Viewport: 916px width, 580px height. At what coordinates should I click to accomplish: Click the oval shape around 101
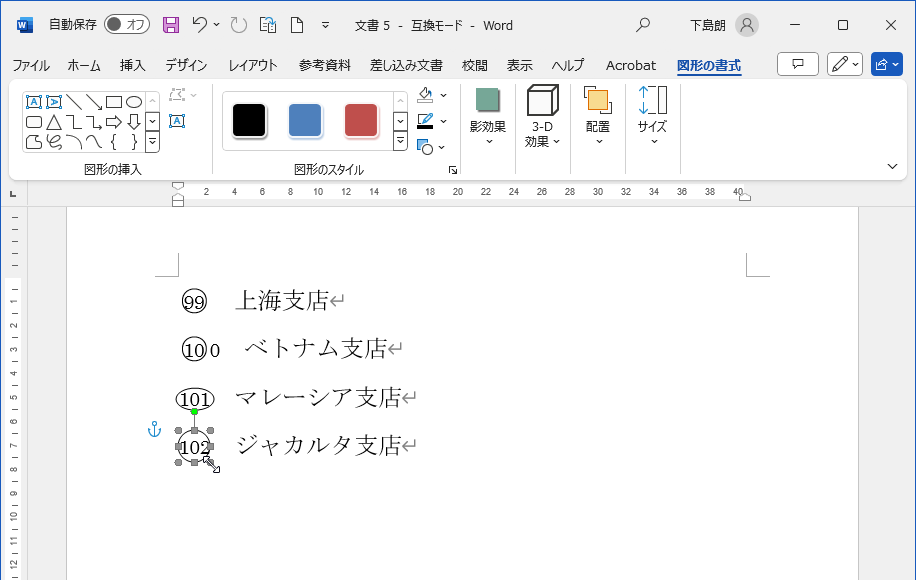[x=195, y=399]
